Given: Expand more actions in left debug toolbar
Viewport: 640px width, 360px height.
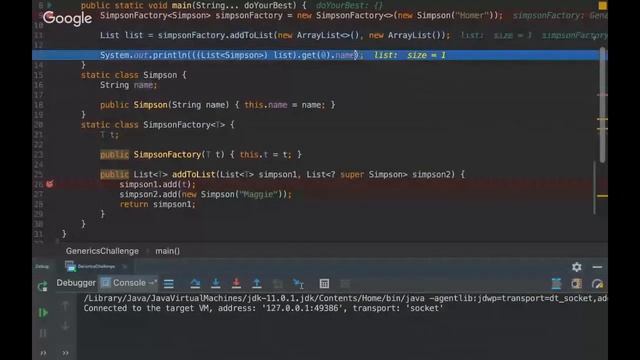Looking at the screenshot, I should pyautogui.click(x=43, y=353).
